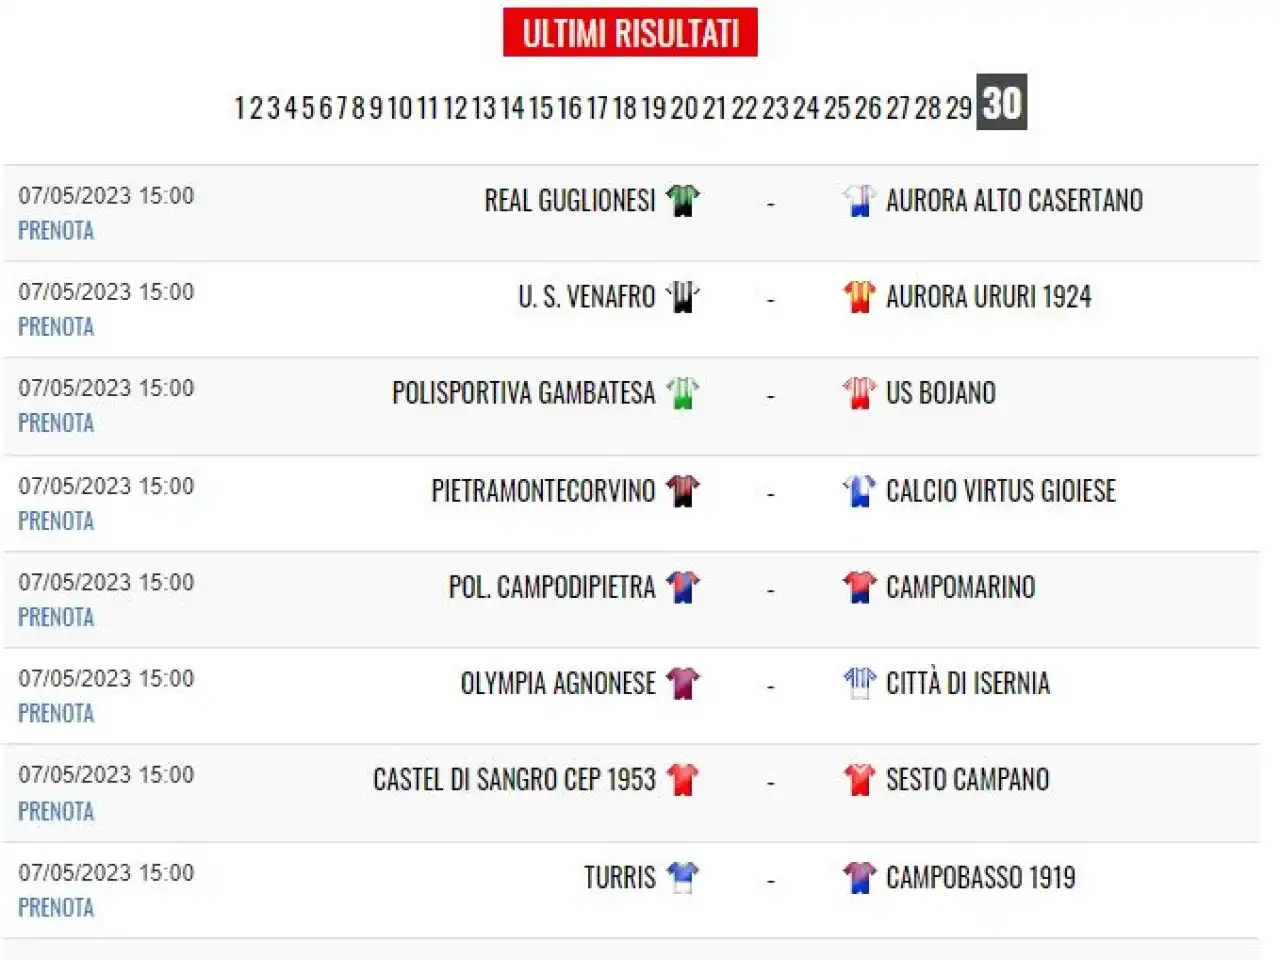The image size is (1280, 960).
Task: Select matchday 1
Action: 240,108
